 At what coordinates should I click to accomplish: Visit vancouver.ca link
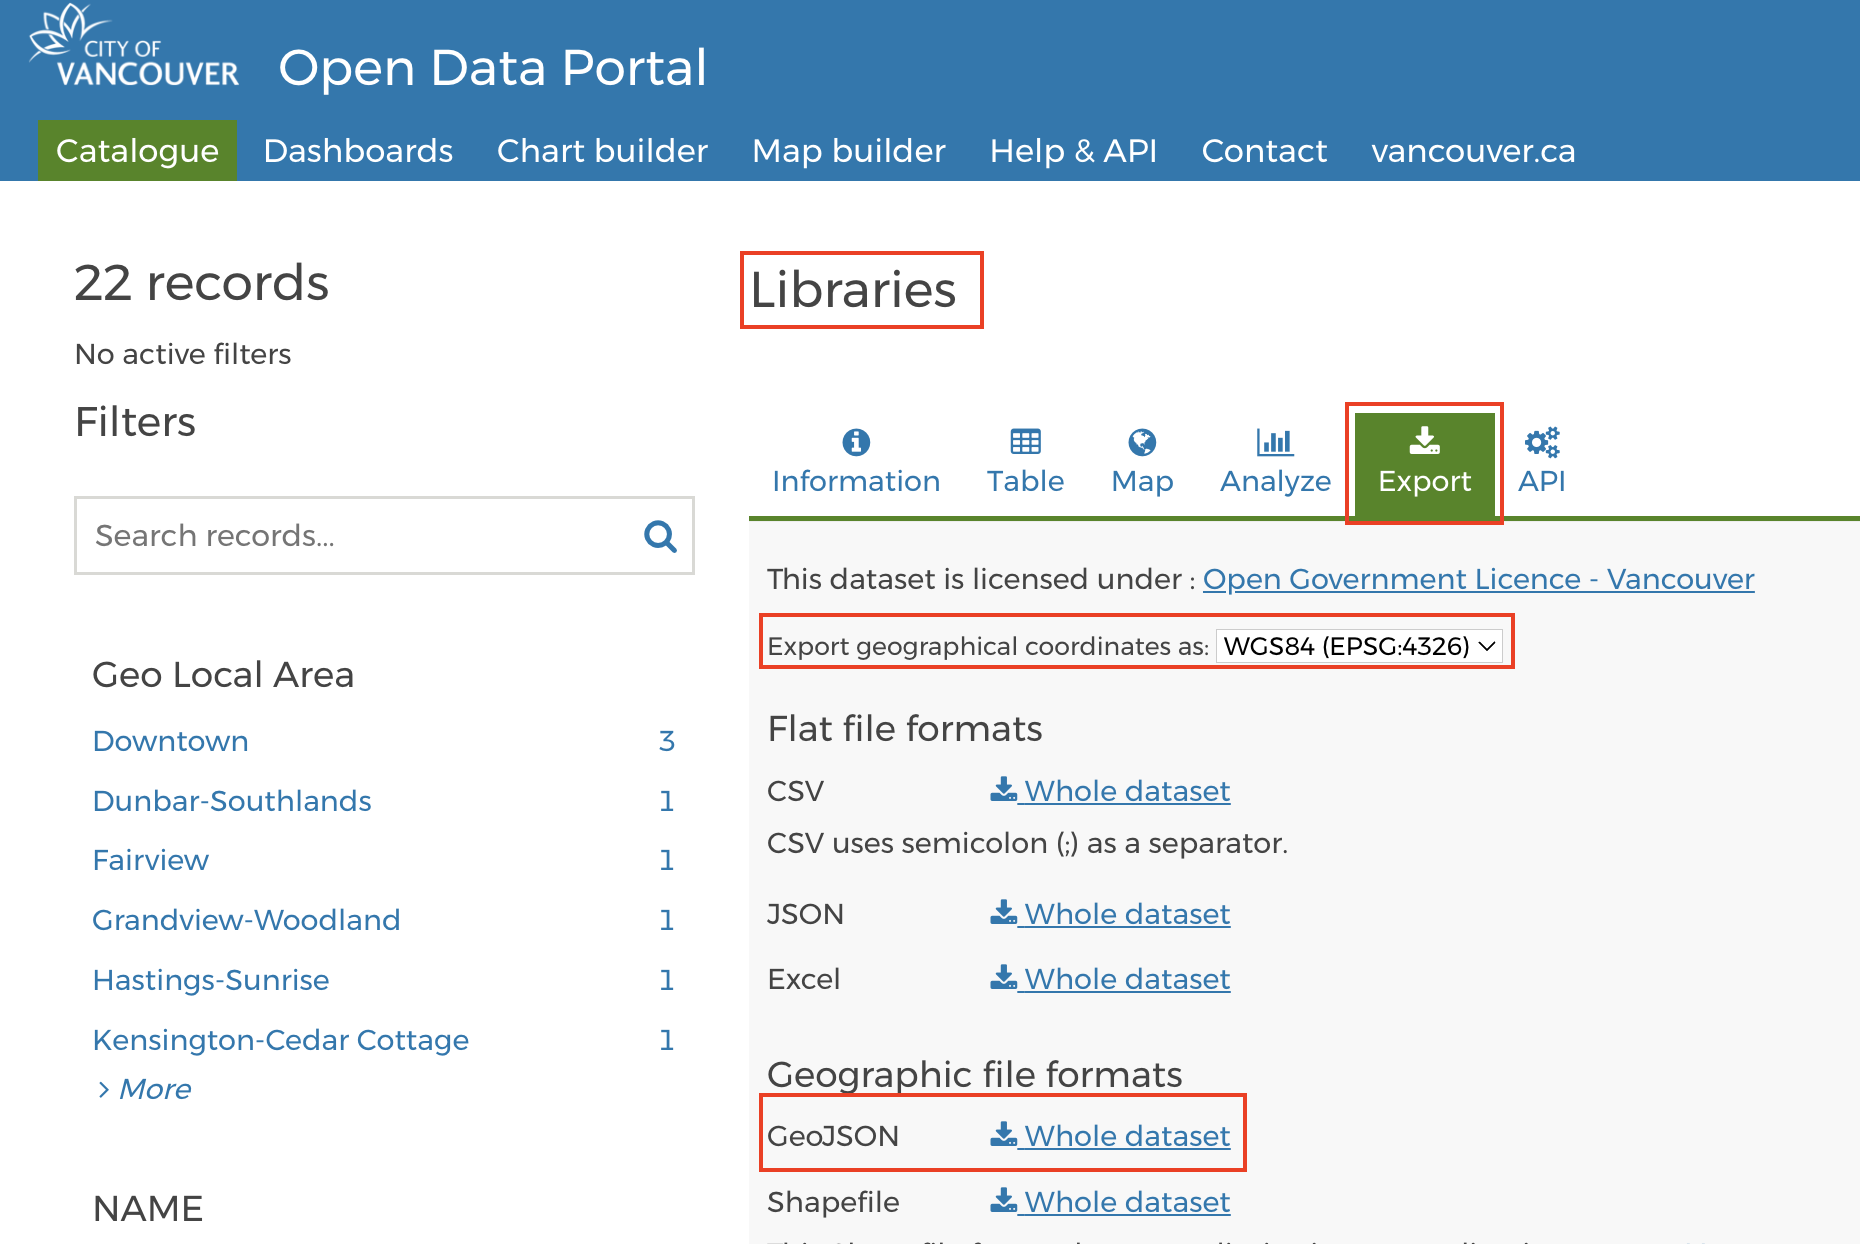click(x=1473, y=150)
